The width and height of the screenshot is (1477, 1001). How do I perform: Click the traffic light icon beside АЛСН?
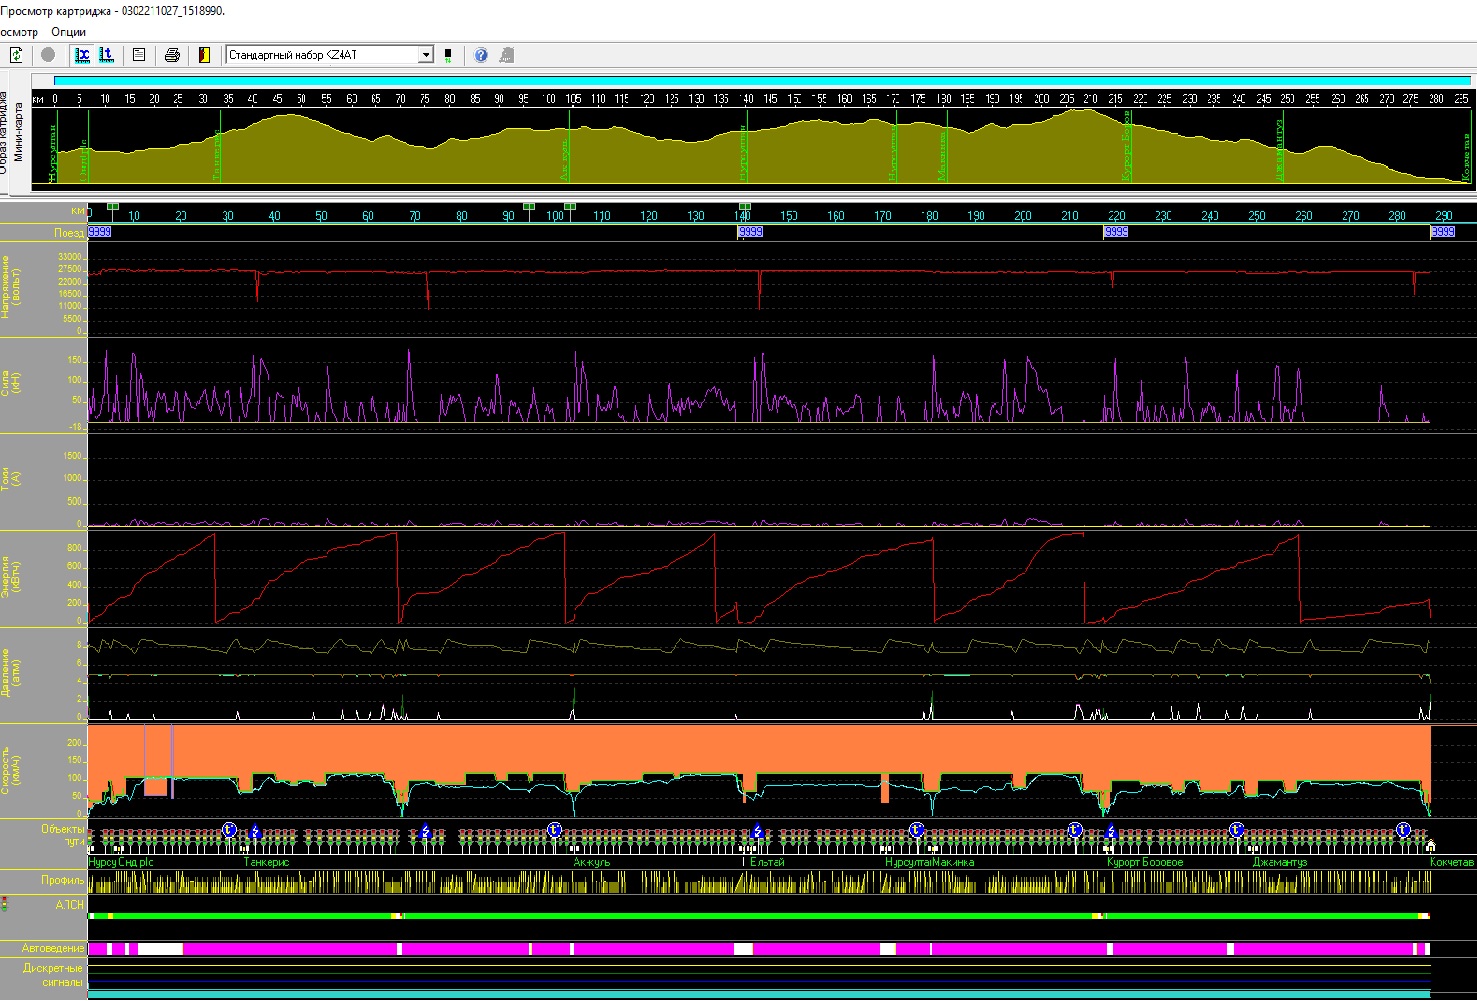[4, 904]
